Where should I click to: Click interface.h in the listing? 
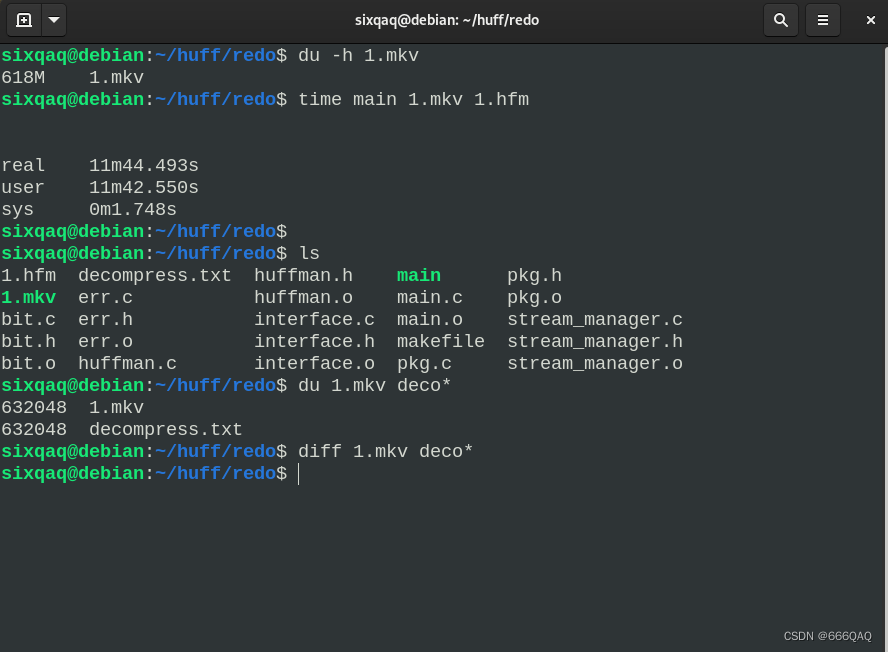[x=314, y=342]
